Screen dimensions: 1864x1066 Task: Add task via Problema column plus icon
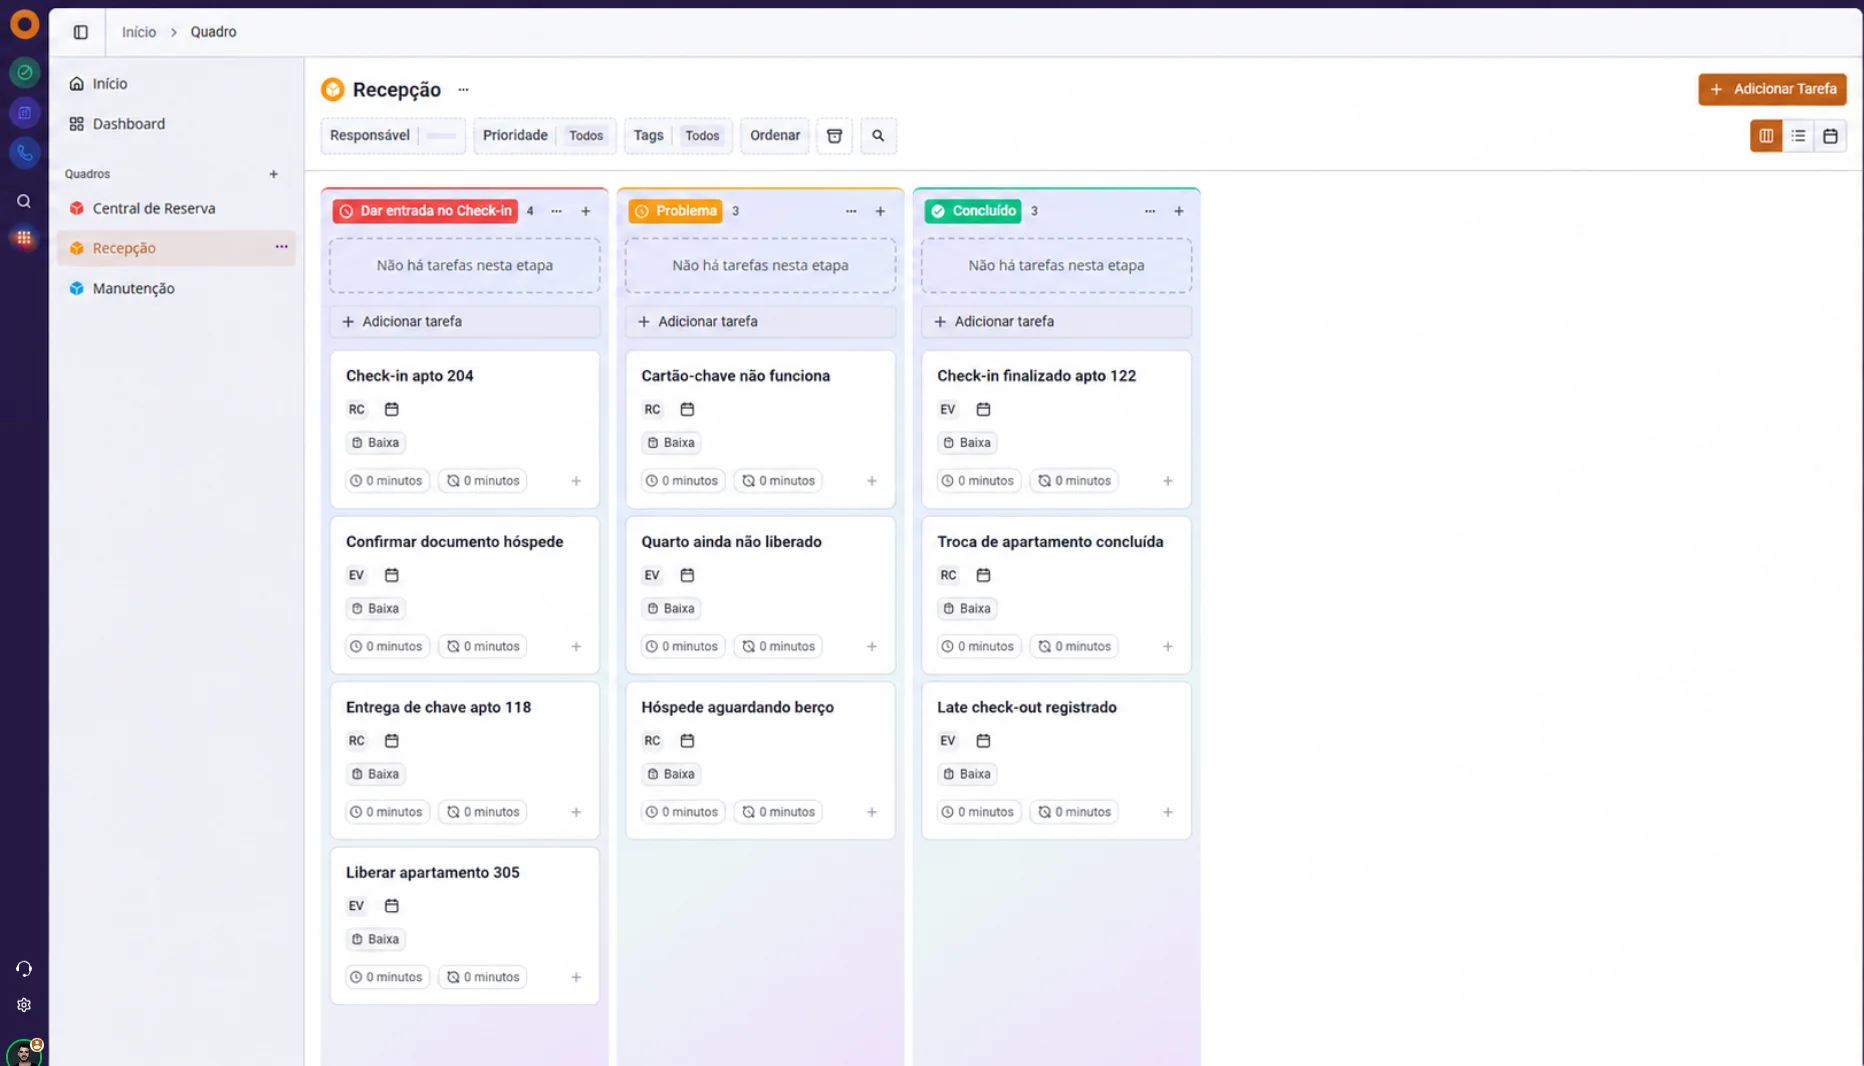pyautogui.click(x=880, y=211)
